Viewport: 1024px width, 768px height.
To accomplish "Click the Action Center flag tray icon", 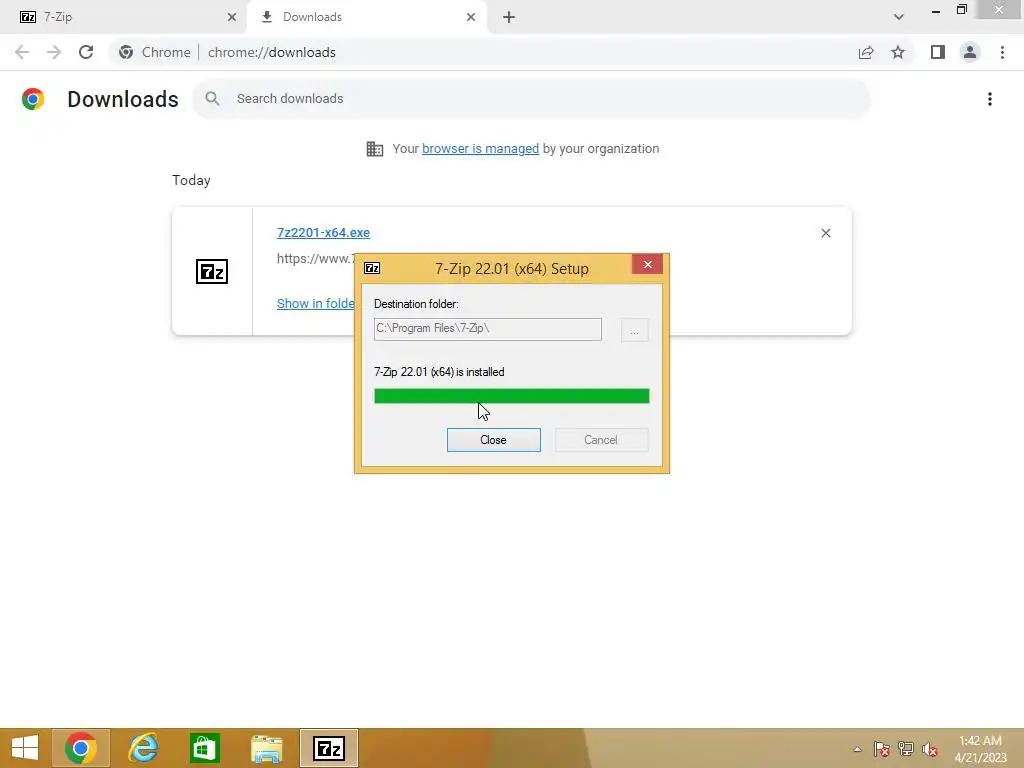I will point(882,749).
